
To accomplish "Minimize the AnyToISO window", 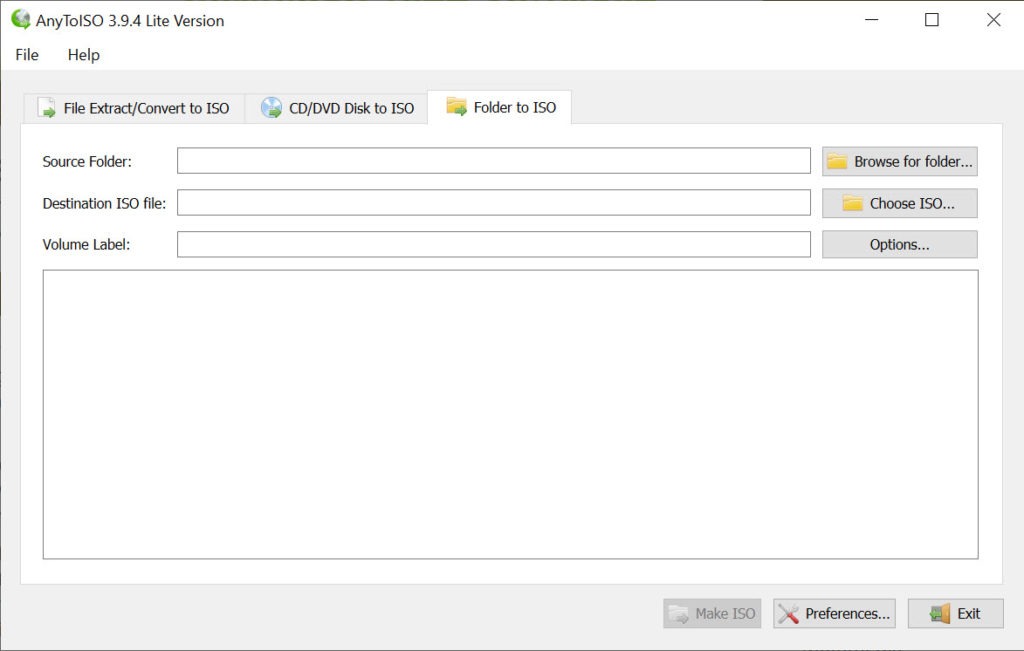I will (871, 20).
